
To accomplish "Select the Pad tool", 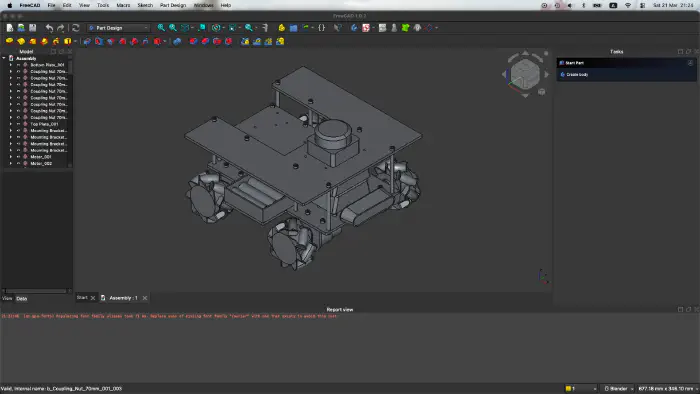I will point(9,41).
